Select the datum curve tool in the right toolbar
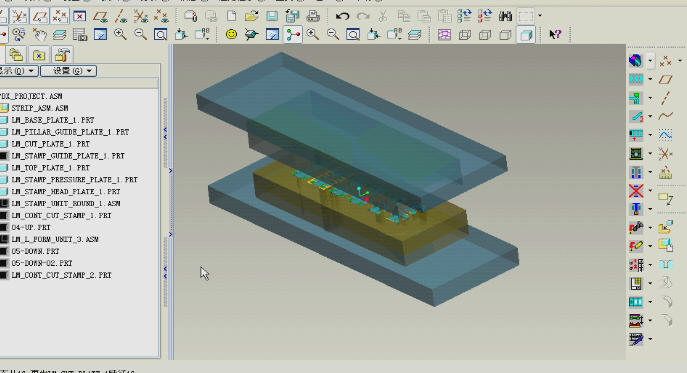687x373 pixels. [666, 116]
